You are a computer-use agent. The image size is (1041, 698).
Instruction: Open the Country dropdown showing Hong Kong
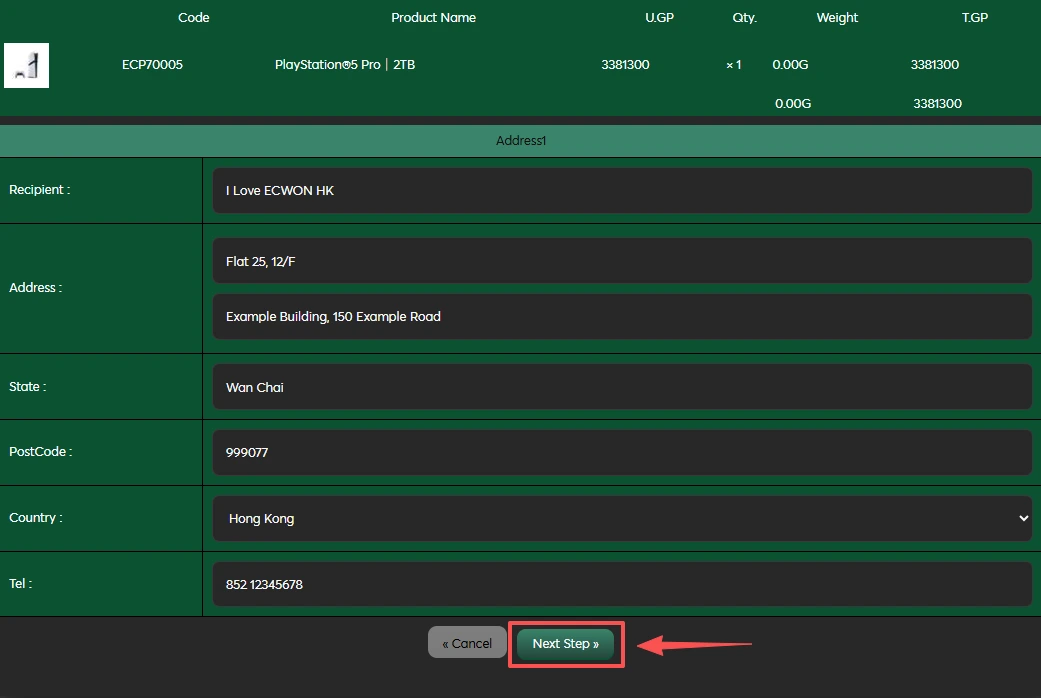[x=621, y=518]
